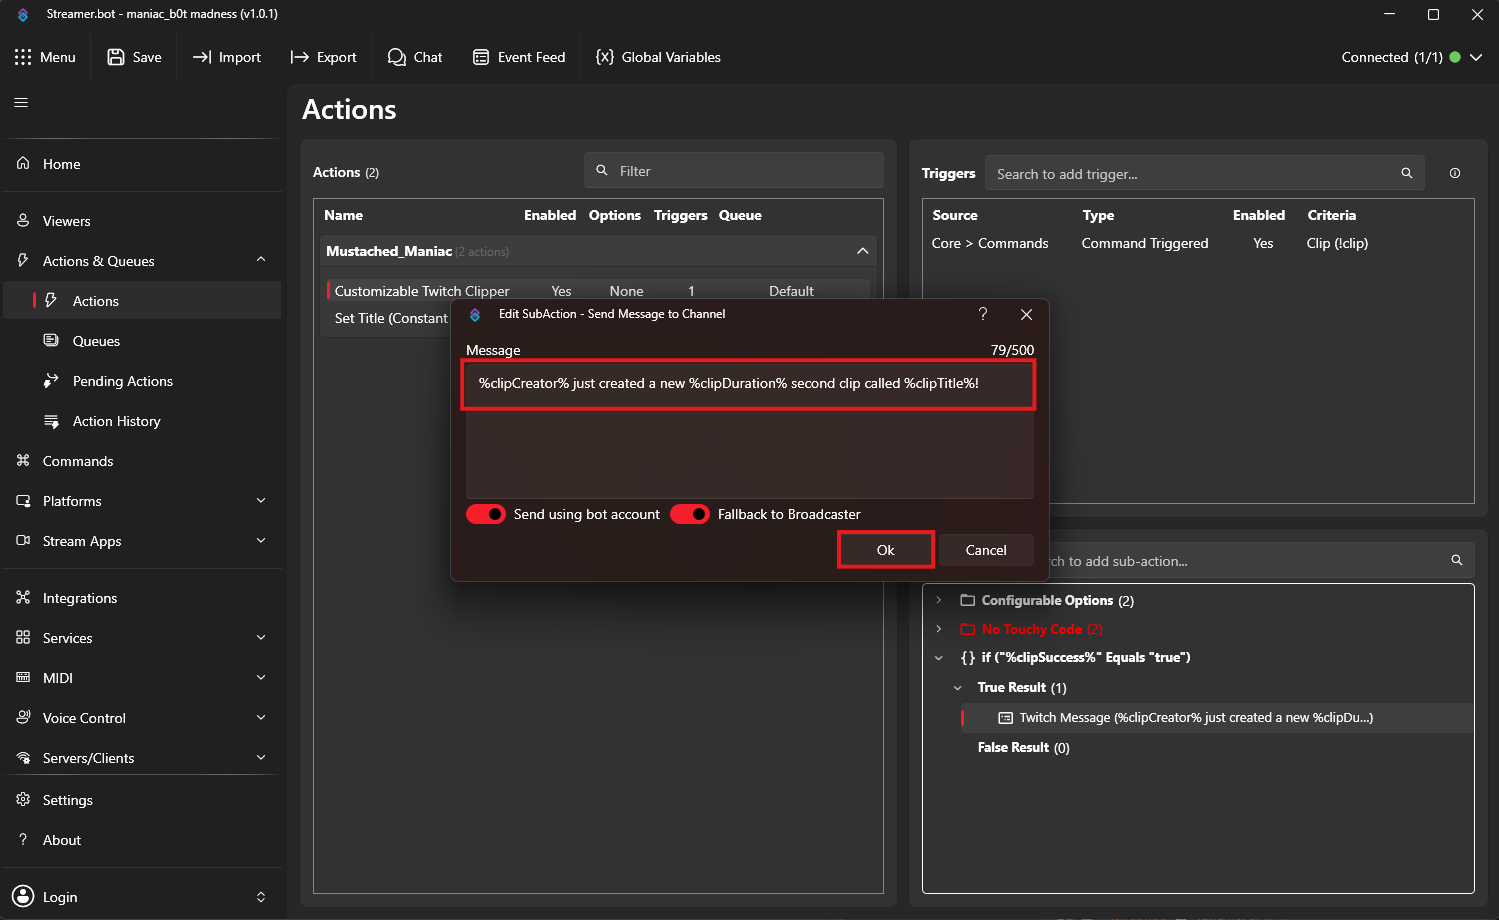Open the SubAction help question mark
This screenshot has width=1499, height=920.
click(982, 313)
